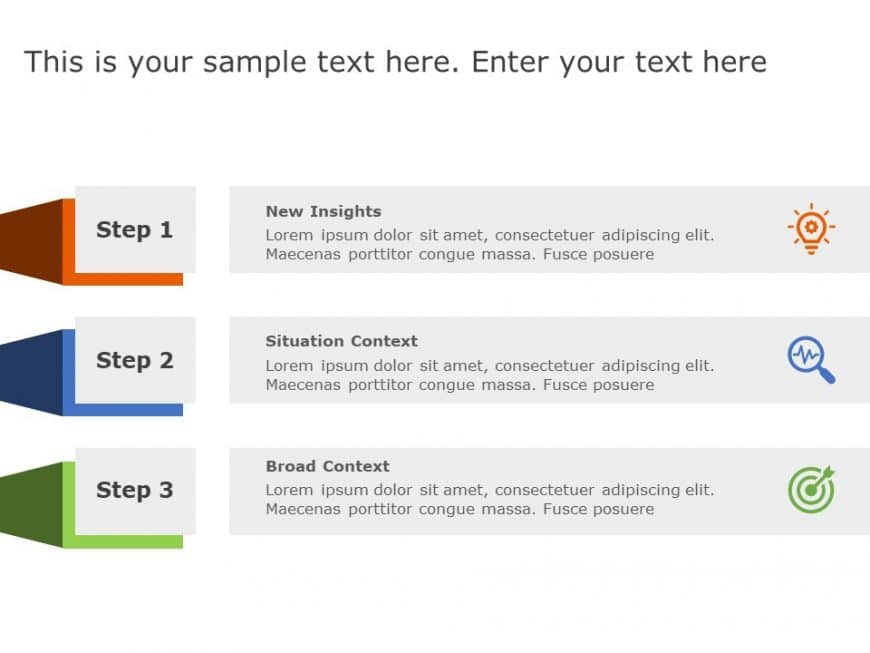Select the Lorem ipsum paragraph under Broad Context
This screenshot has width=870, height=653.
[x=489, y=499]
